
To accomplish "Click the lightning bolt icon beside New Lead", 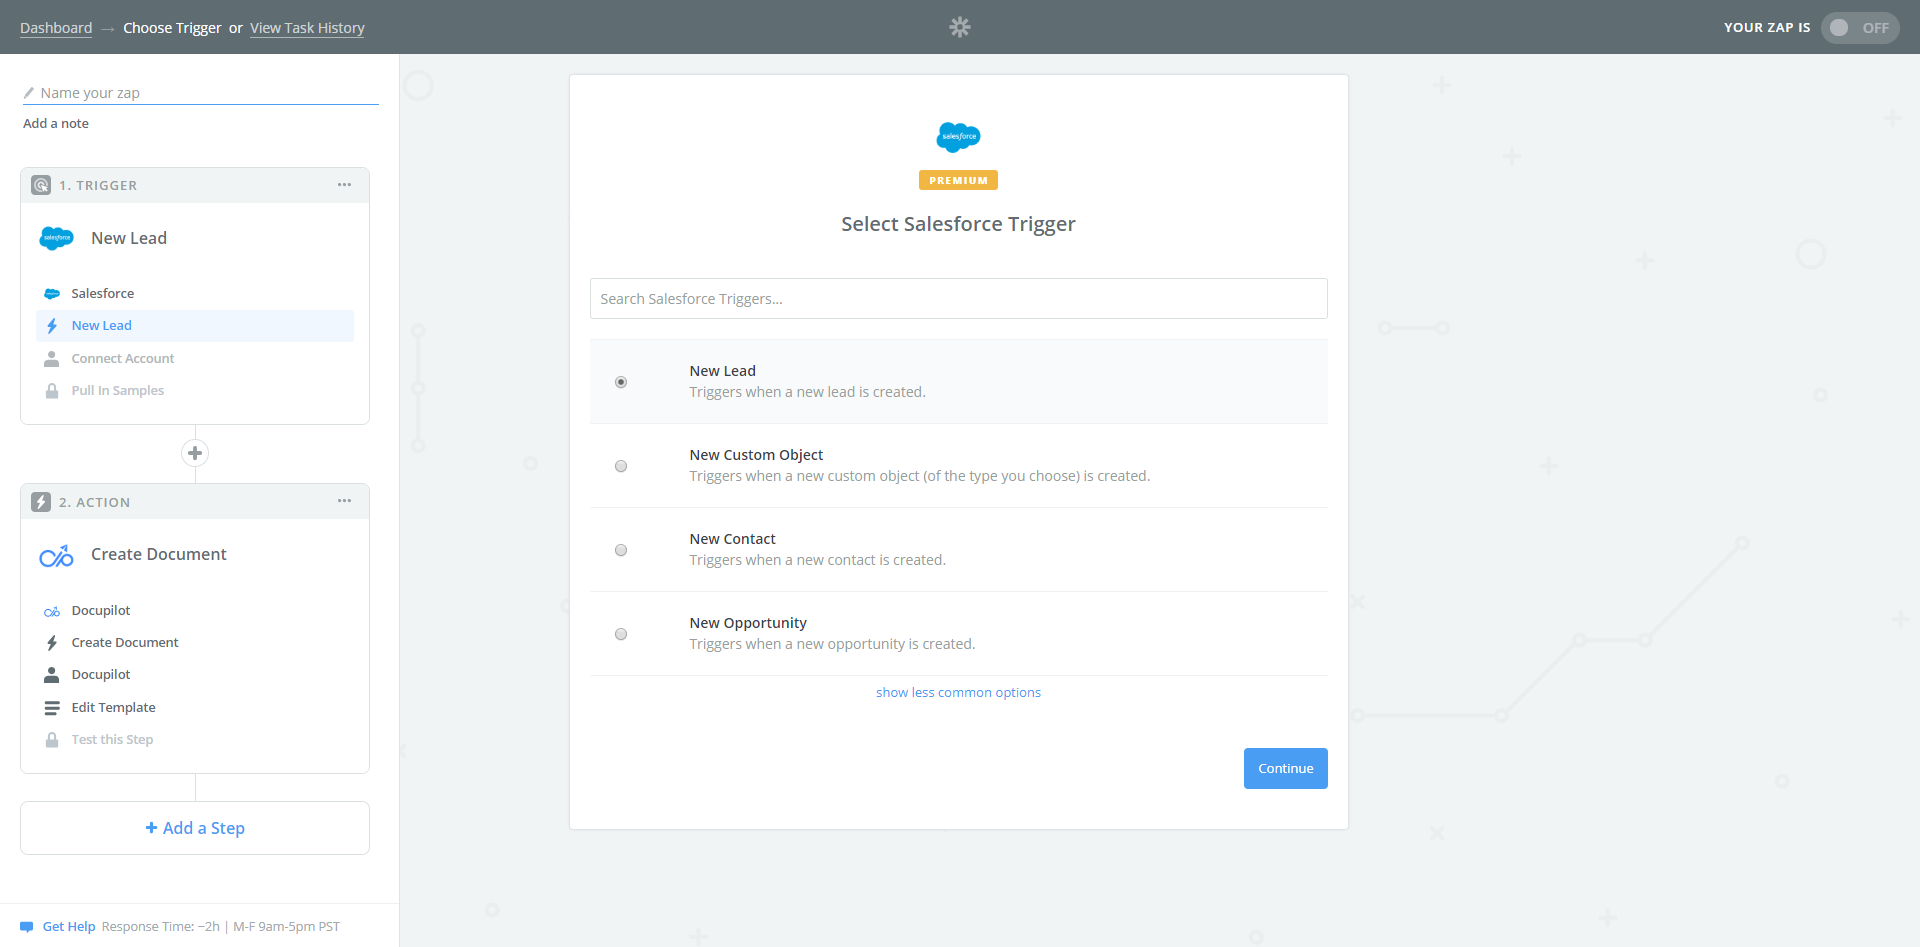I will pos(52,326).
